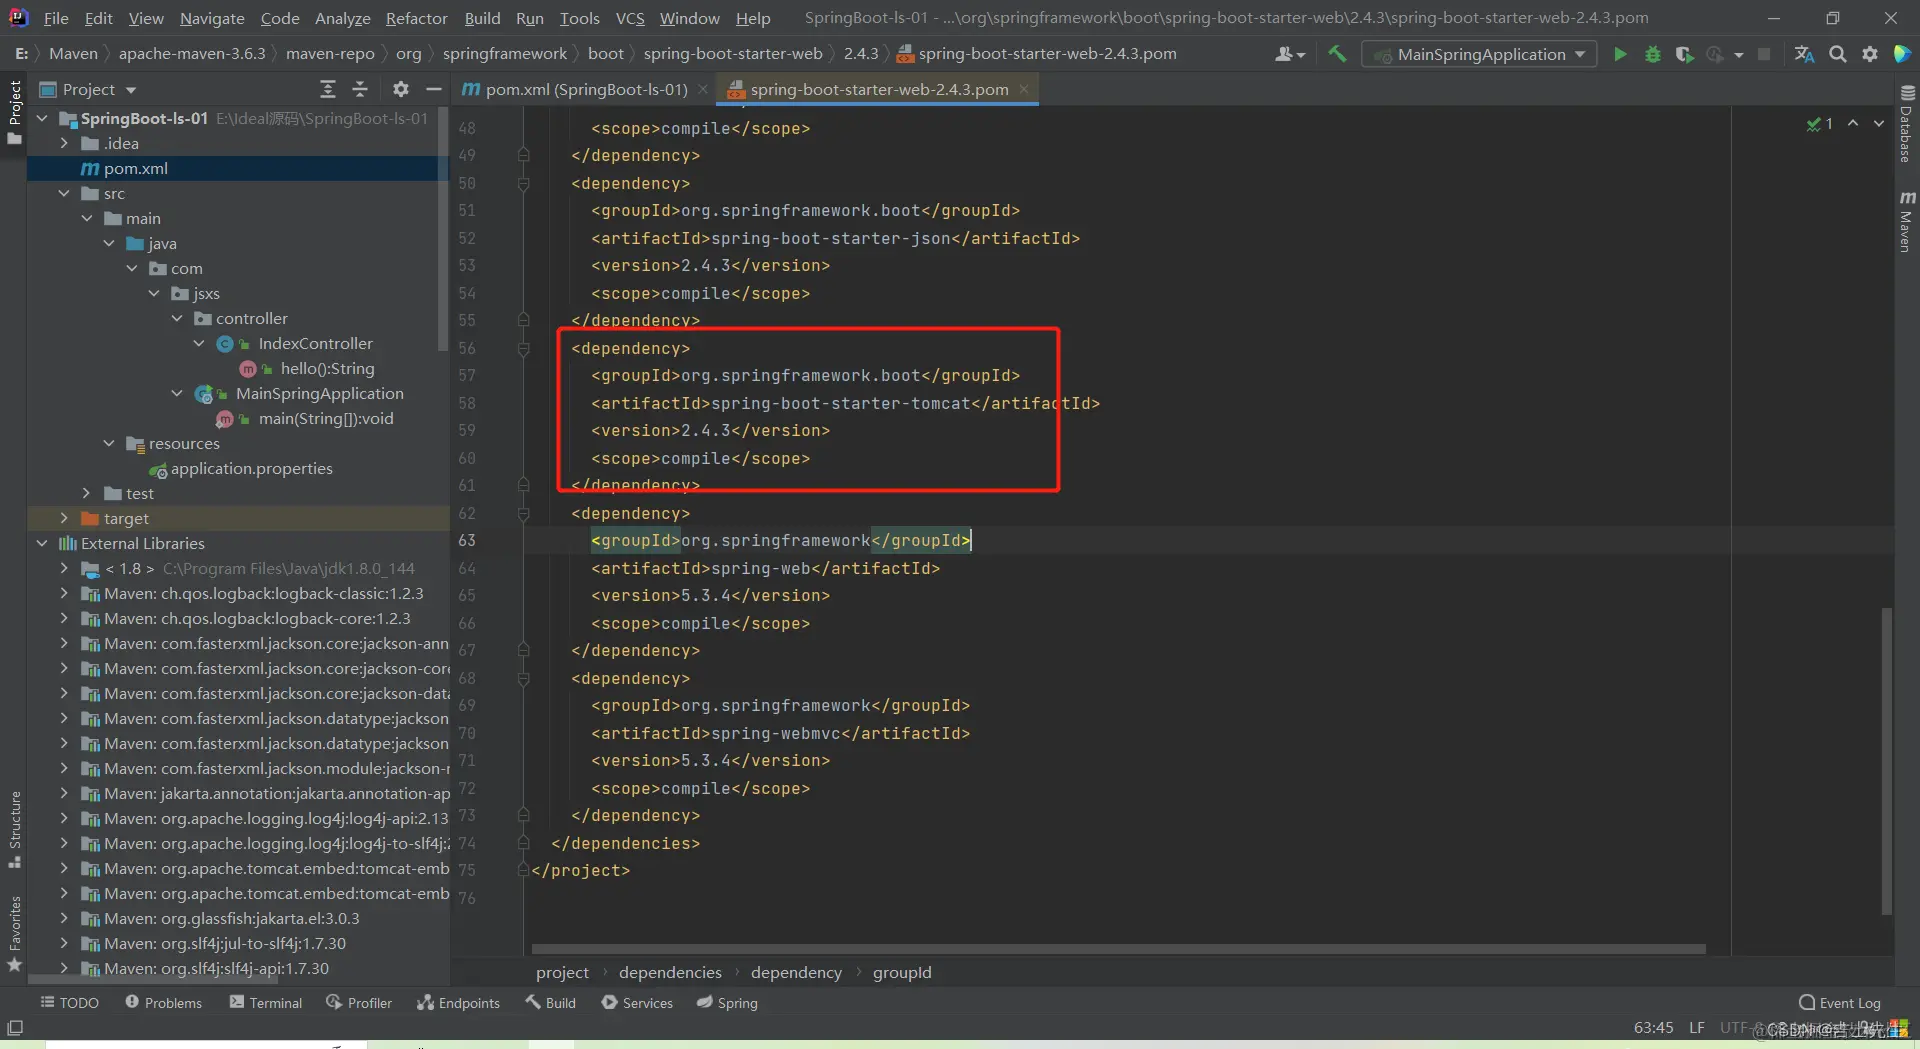
Task: Open the Translate plugin icon
Action: 1805,54
